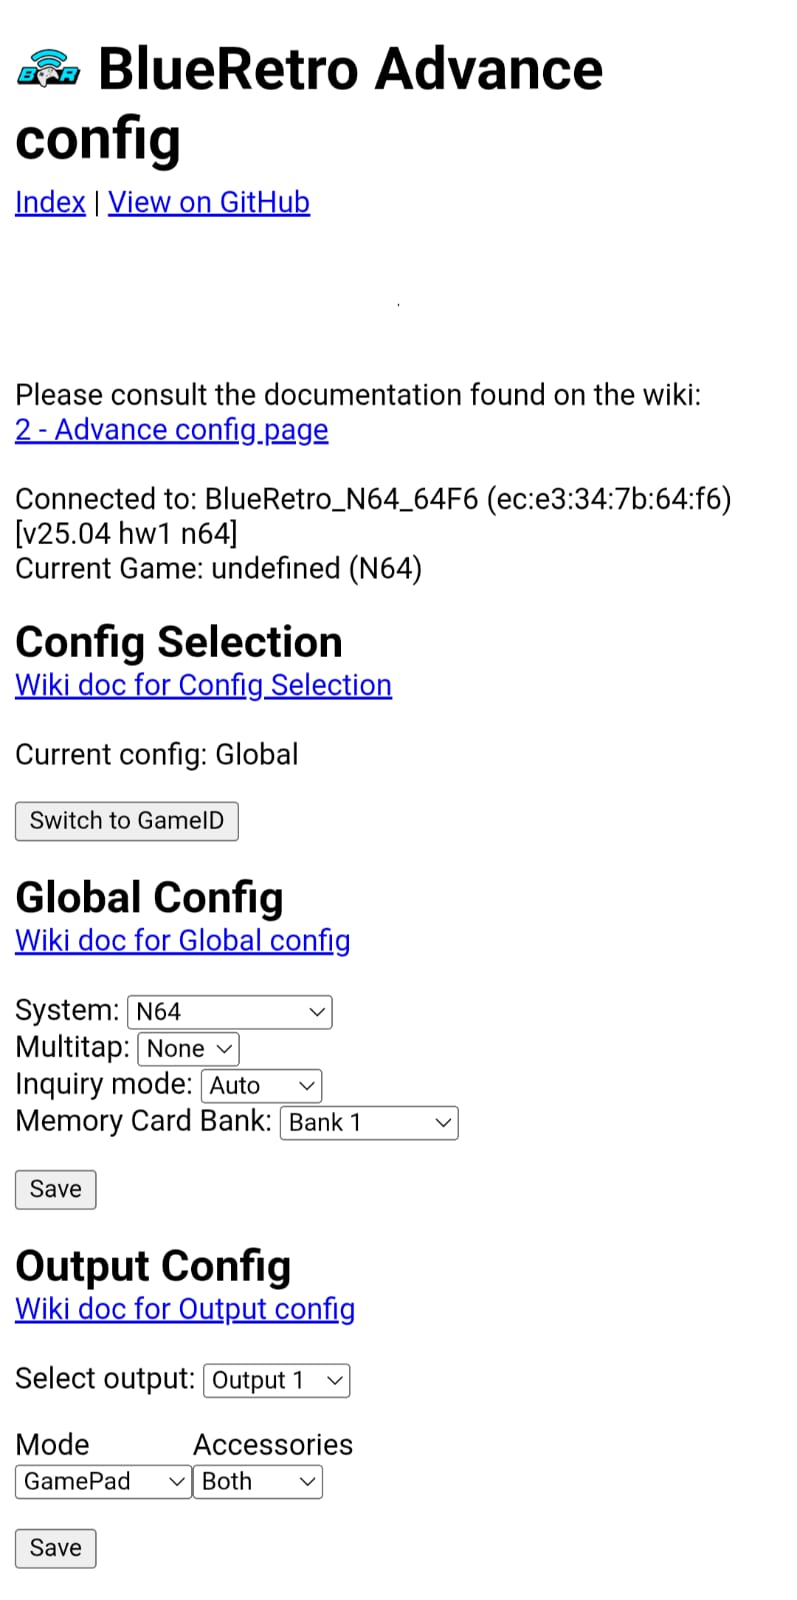Screen dimensions: 797x1600
Task: Expand the Inquiry mode dropdown
Action: click(x=261, y=1086)
